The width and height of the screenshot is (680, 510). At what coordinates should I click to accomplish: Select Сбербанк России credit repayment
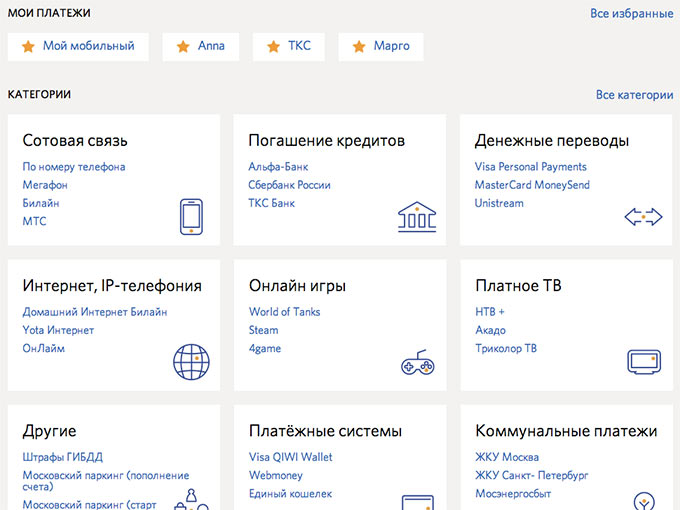[289, 185]
